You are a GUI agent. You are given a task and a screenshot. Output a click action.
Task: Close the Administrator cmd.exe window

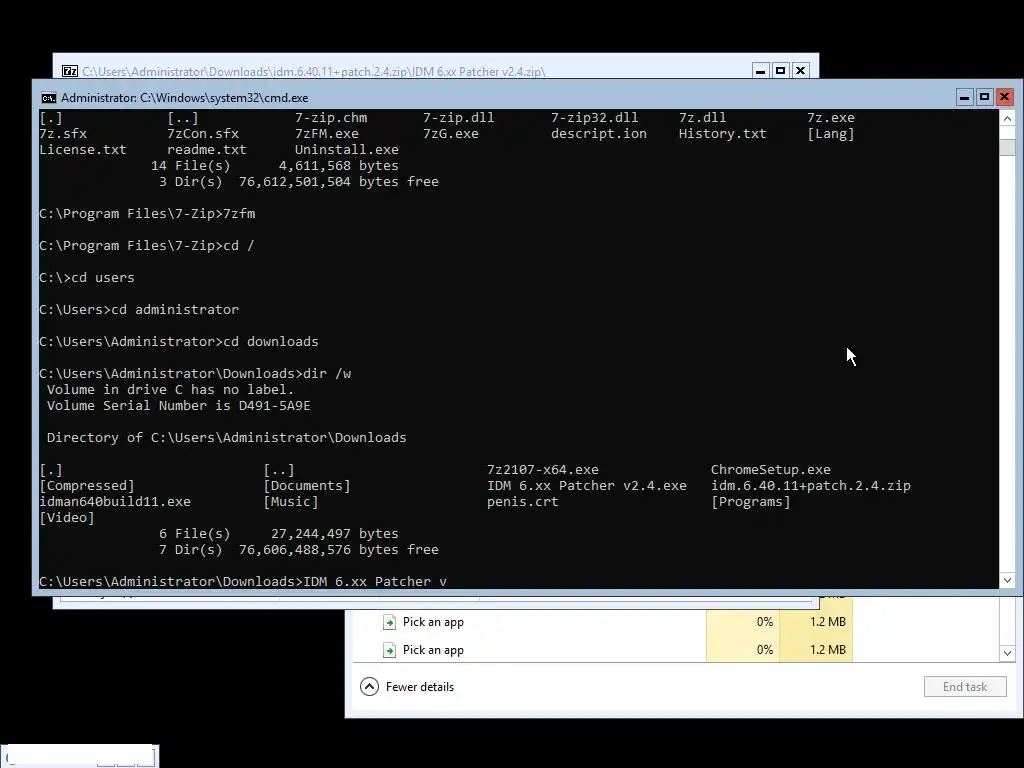[x=1004, y=97]
